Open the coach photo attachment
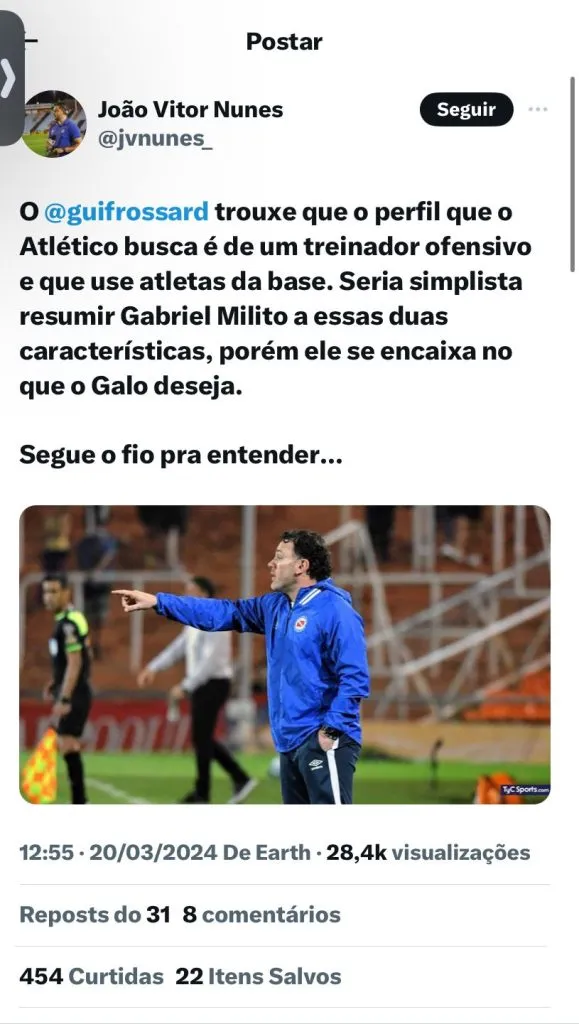 tap(285, 654)
